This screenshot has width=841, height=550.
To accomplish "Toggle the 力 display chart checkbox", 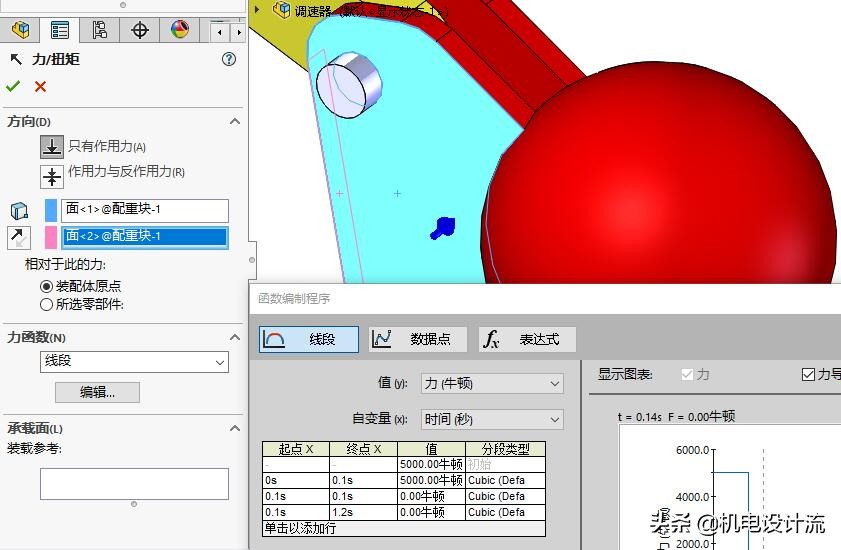I will tap(687, 375).
